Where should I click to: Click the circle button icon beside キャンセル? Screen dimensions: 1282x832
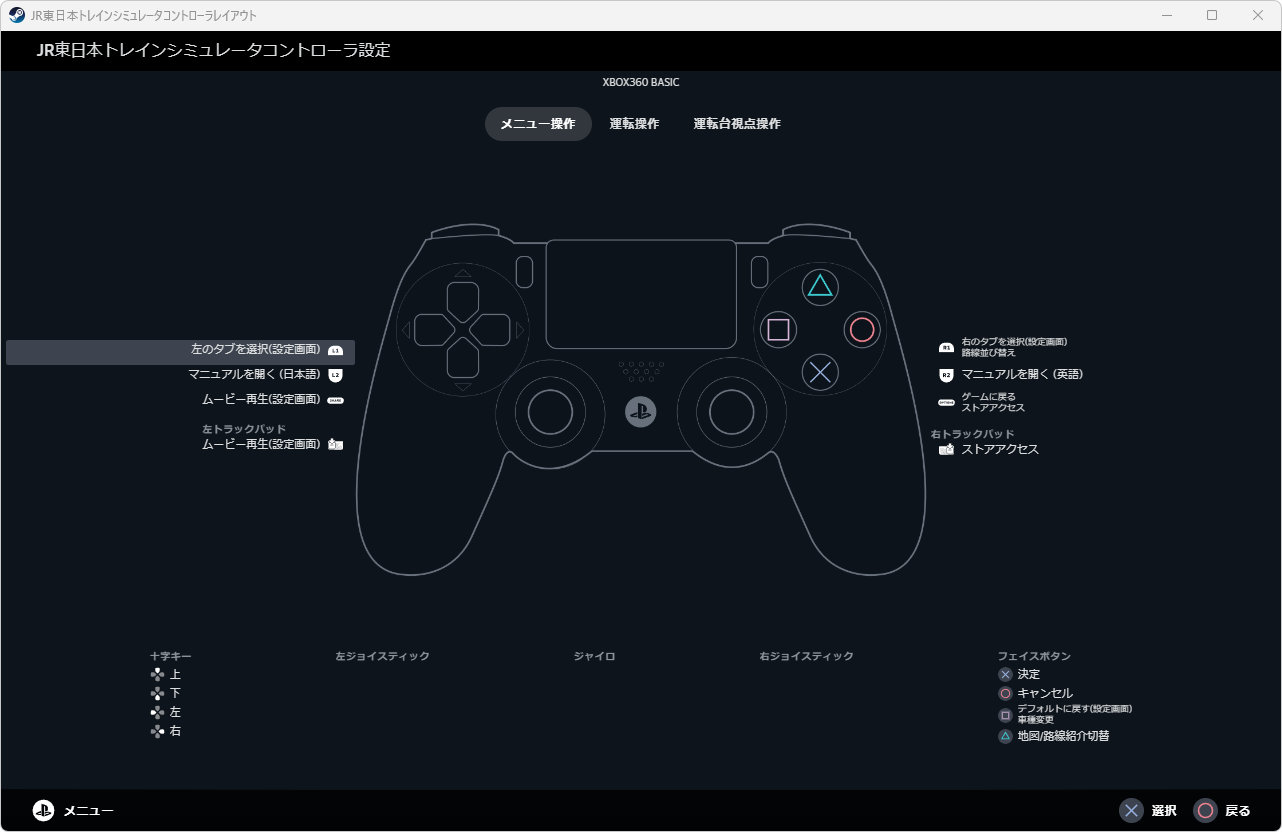coord(1004,693)
